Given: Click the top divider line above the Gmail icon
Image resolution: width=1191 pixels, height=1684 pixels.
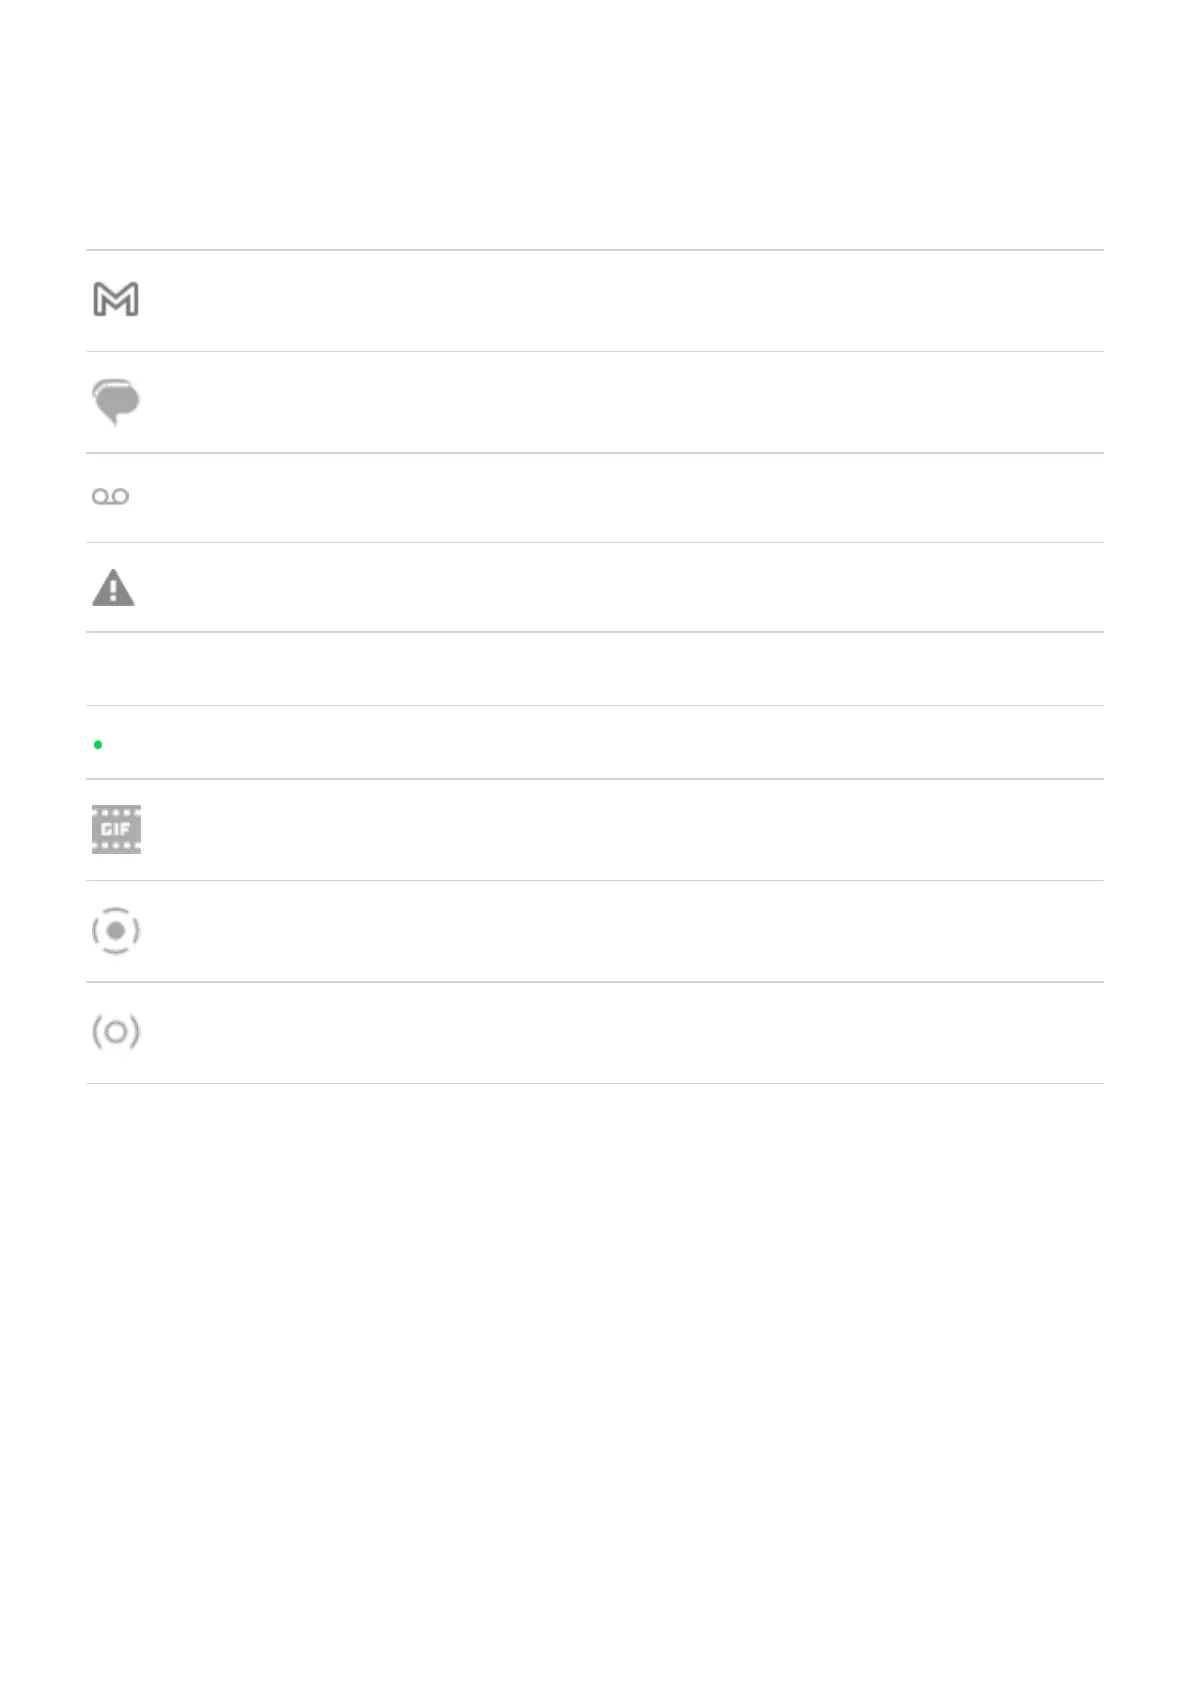Looking at the screenshot, I should pos(594,250).
